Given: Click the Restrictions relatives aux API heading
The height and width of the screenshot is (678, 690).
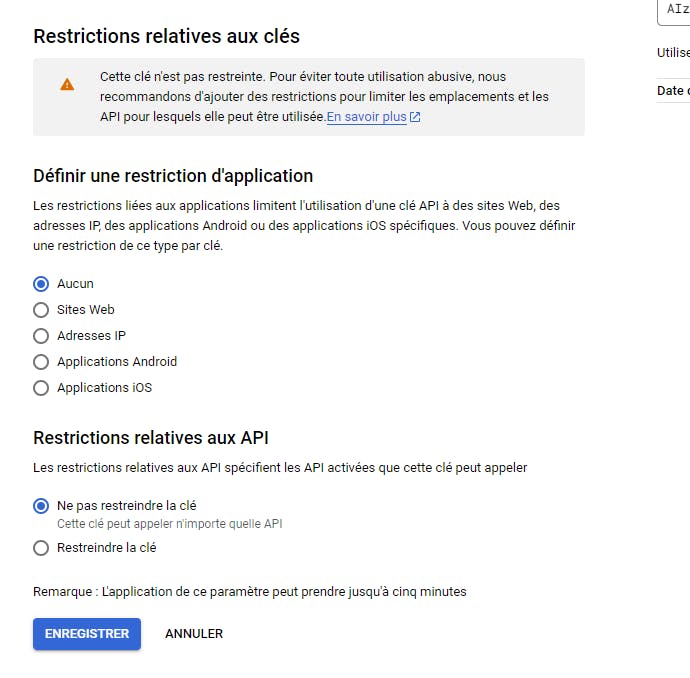Looking at the screenshot, I should (x=151, y=438).
